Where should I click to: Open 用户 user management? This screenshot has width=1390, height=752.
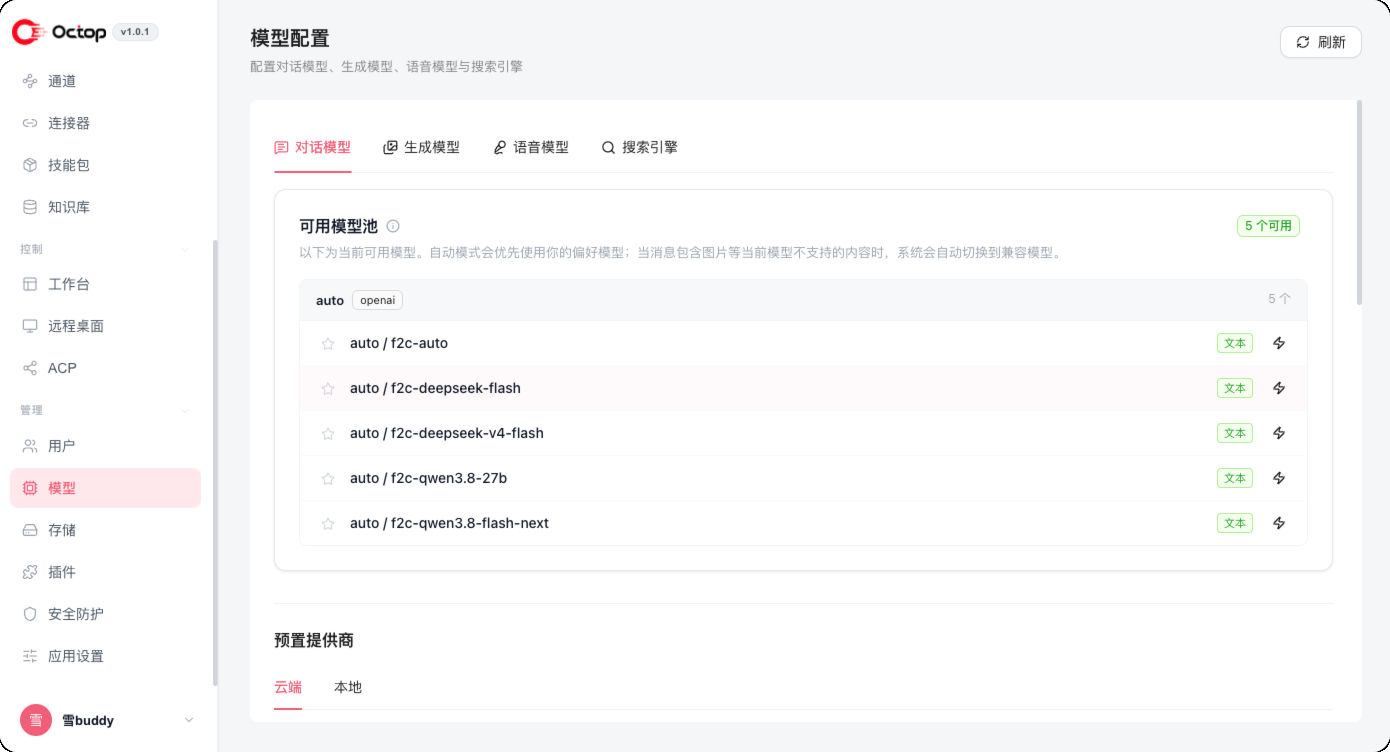105,446
